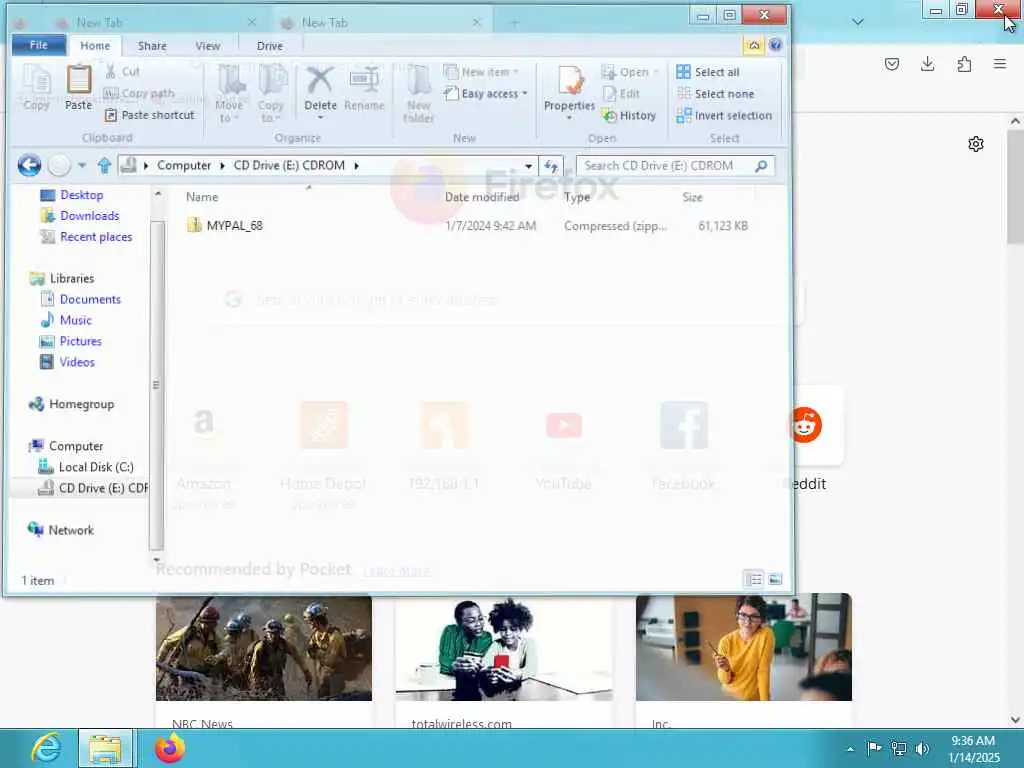Click the Open button in ribbon
The width and height of the screenshot is (1024, 768).
pyautogui.click(x=630, y=72)
